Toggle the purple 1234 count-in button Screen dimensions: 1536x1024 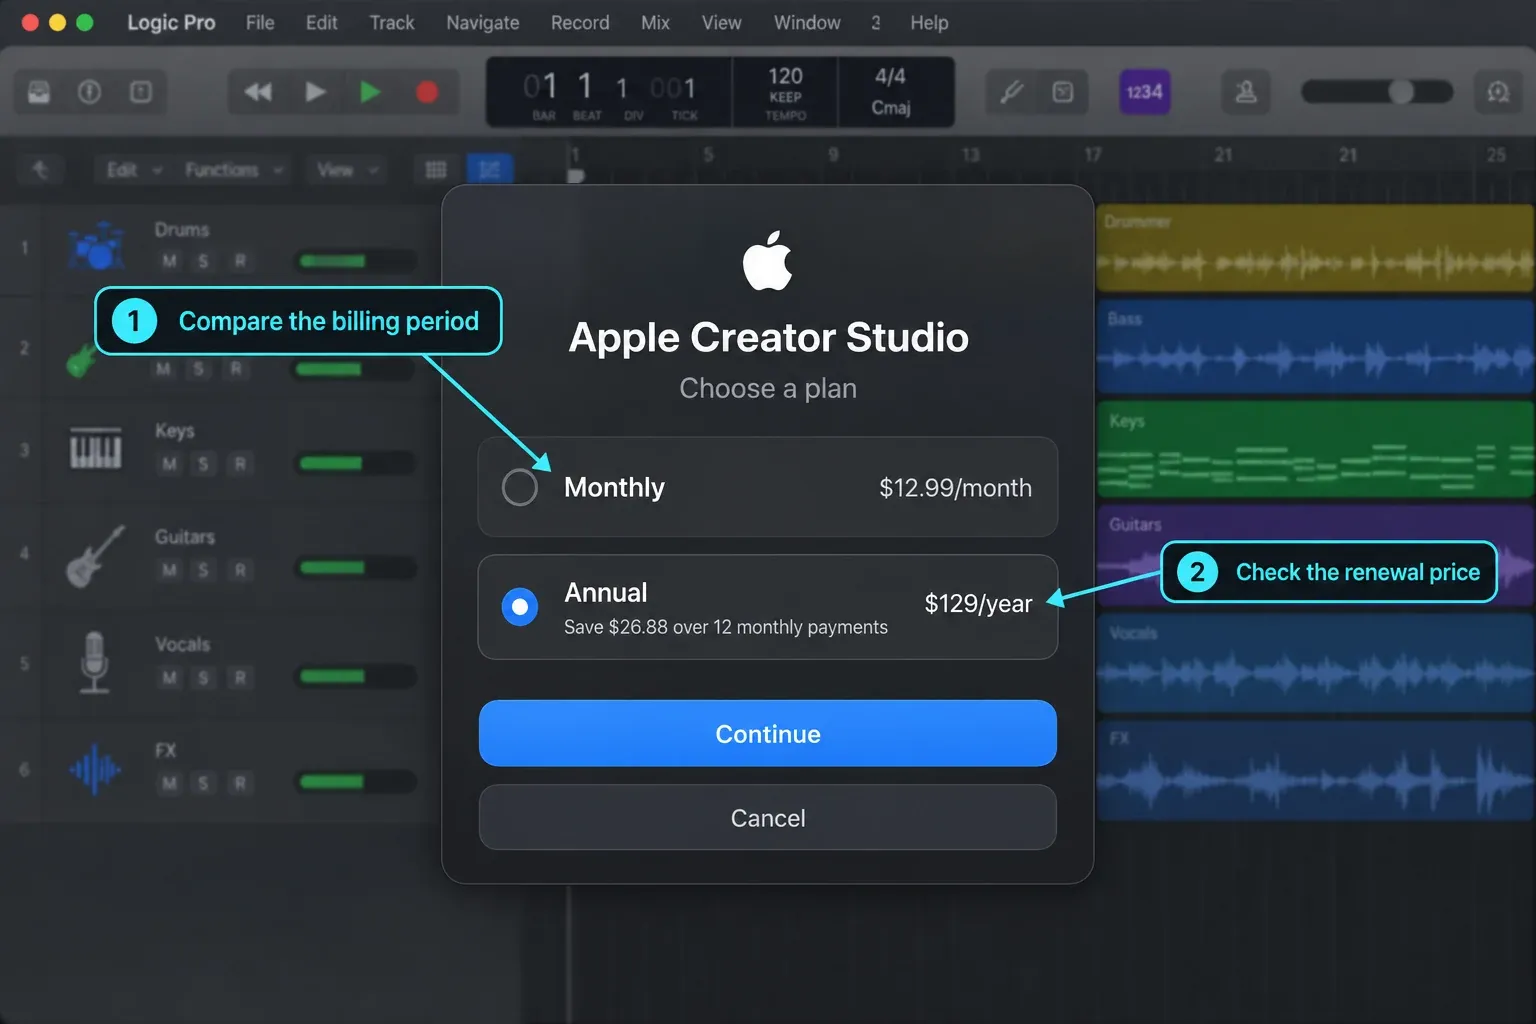click(x=1144, y=92)
